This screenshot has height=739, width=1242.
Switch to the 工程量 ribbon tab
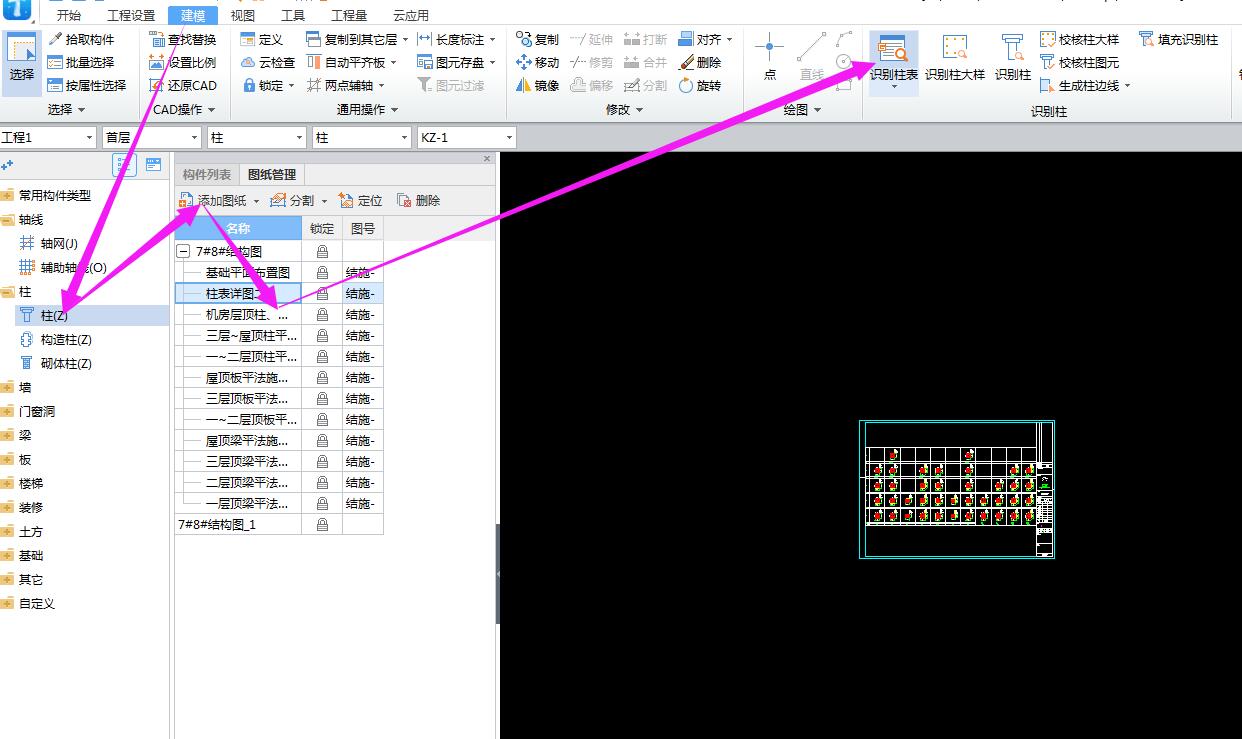[x=349, y=15]
